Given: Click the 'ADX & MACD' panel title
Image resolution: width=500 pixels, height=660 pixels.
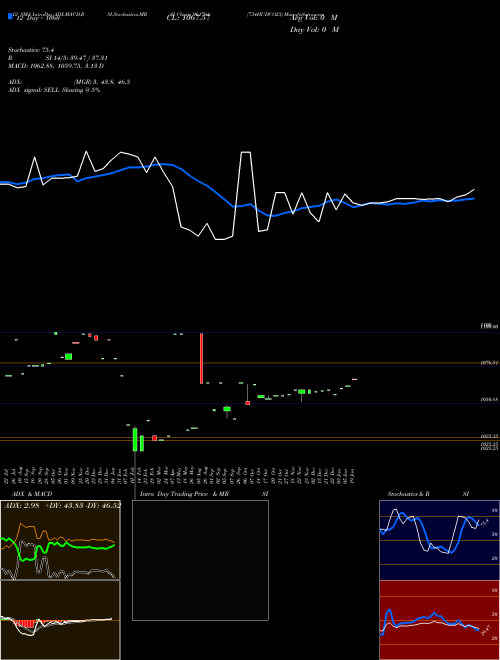Looking at the screenshot, I should 32,494.
